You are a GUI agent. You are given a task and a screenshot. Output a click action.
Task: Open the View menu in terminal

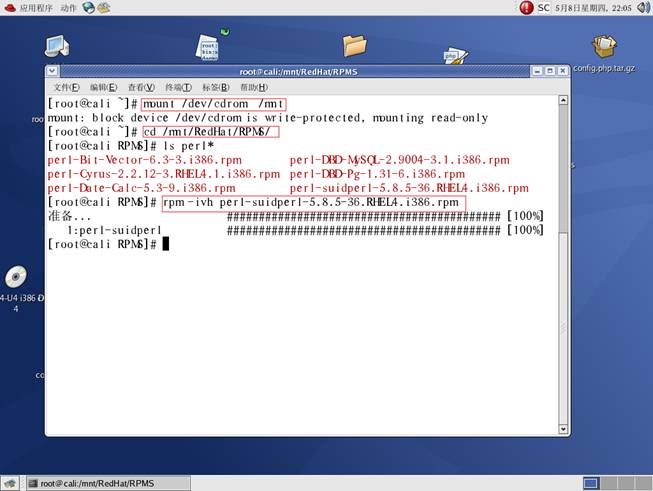[x=141, y=87]
